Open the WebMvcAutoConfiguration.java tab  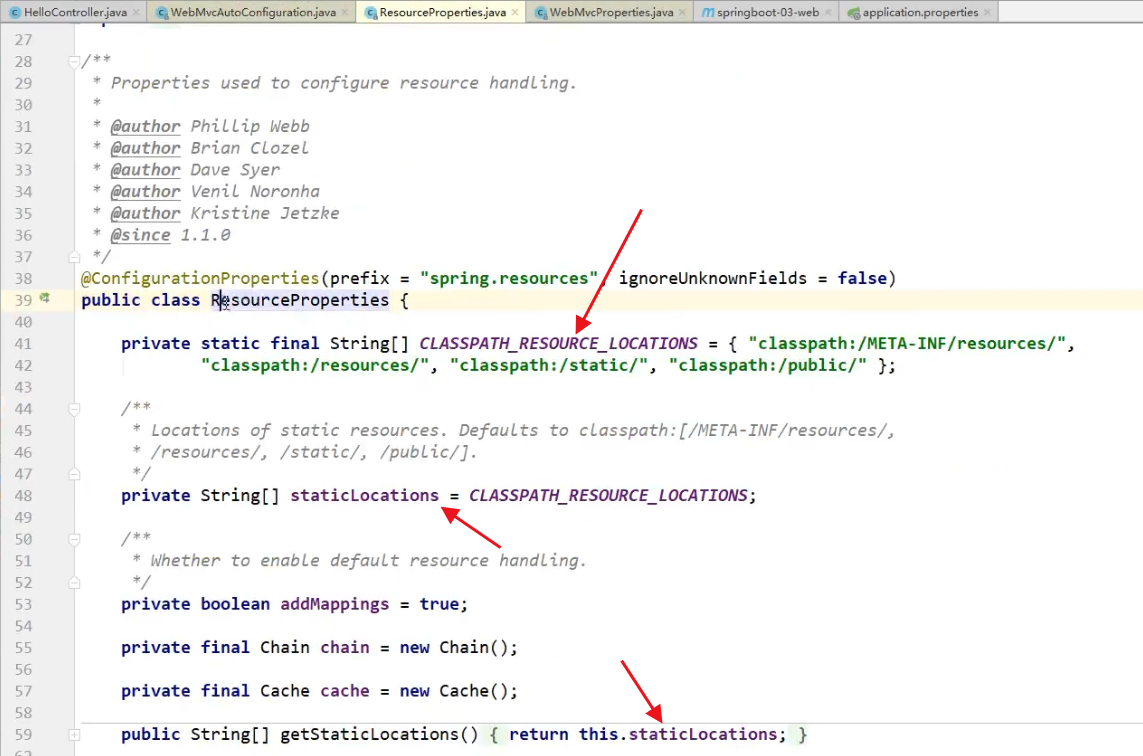click(x=253, y=12)
